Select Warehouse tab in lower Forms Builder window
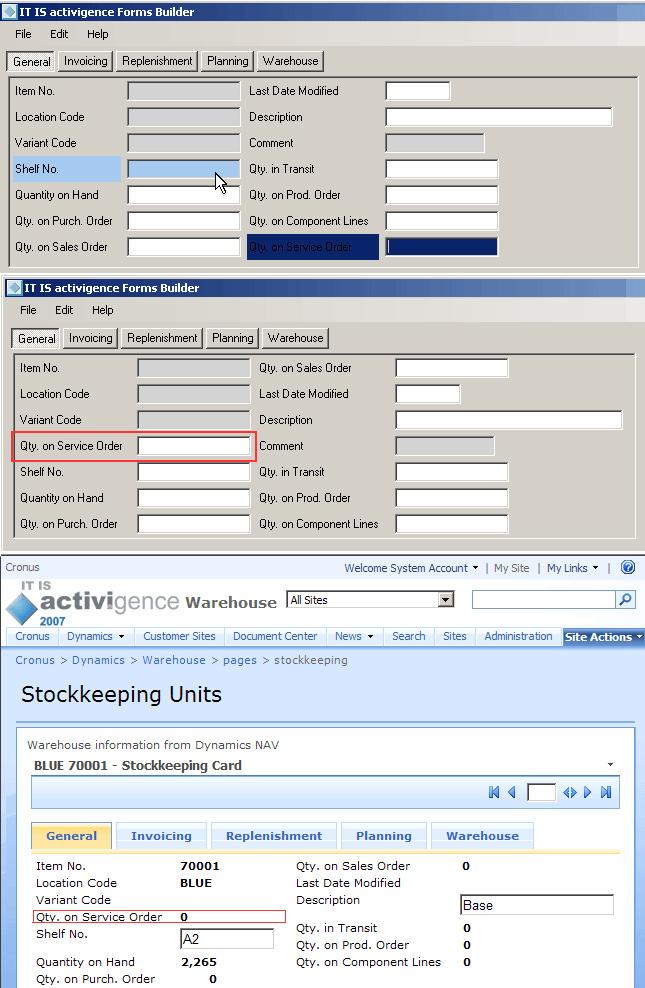This screenshot has width=645, height=988. (x=295, y=338)
